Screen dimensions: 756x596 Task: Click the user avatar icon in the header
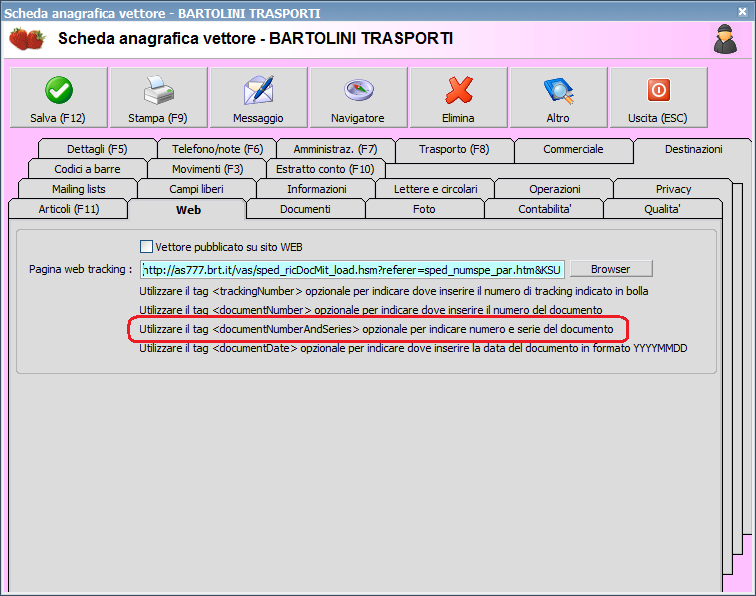tap(725, 39)
